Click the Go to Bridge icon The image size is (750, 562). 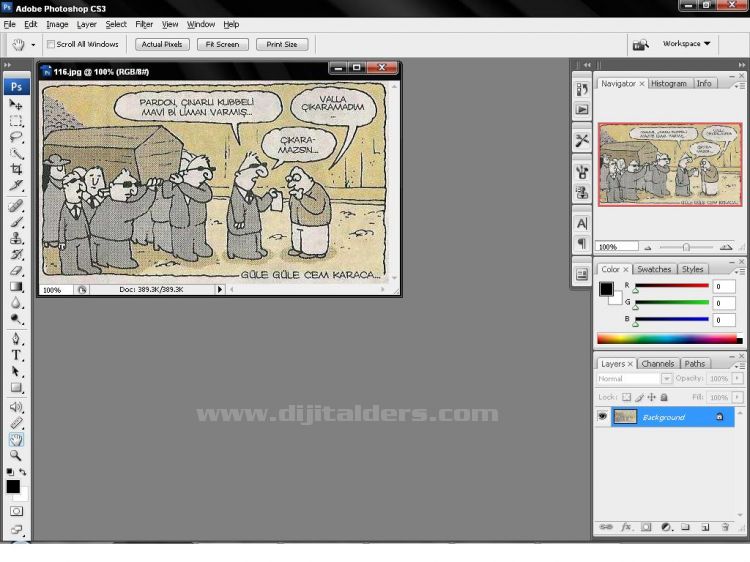(x=640, y=45)
